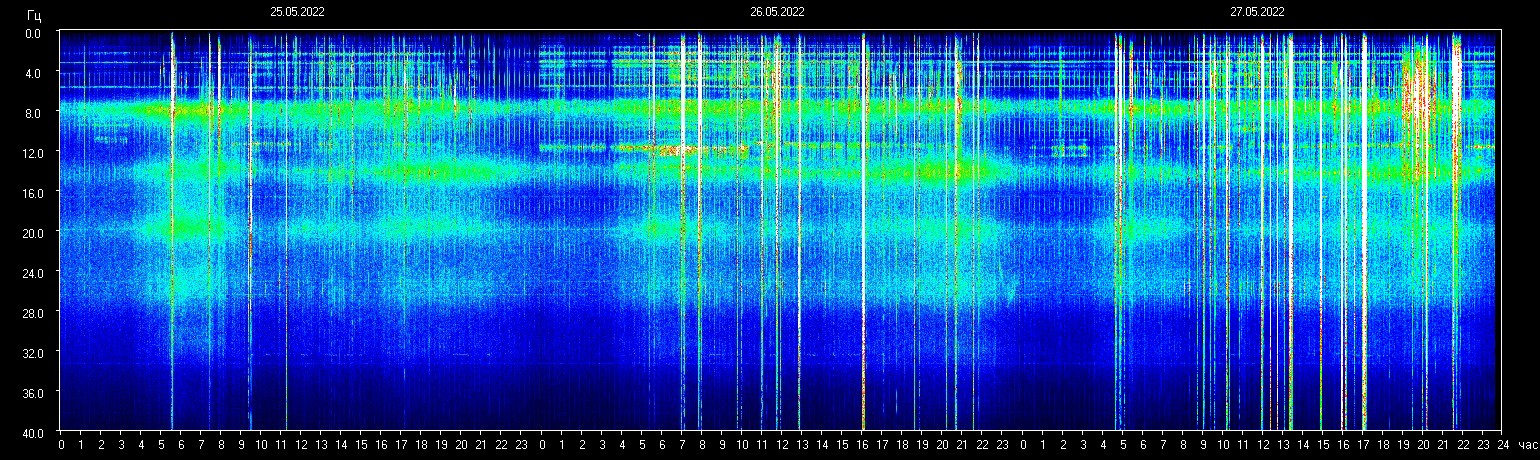
Task: Click the Гц frequency unit label
Action: (35, 15)
